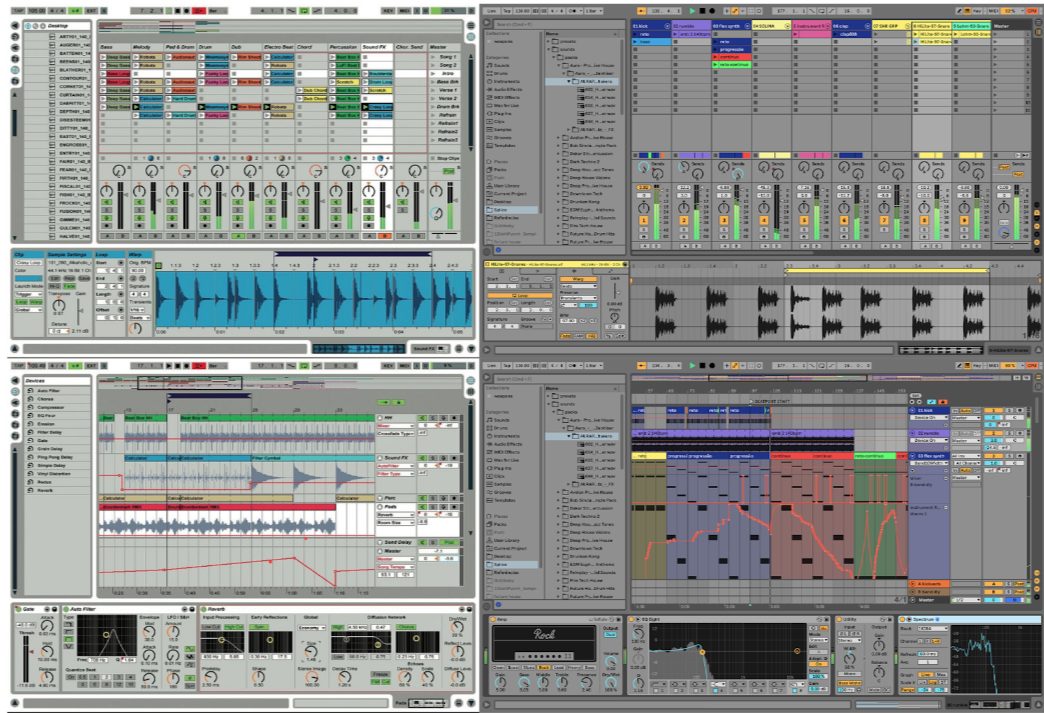The height and width of the screenshot is (713, 1044).
Task: Open the Song Tempo chooser on Master track
Action: 396,567
